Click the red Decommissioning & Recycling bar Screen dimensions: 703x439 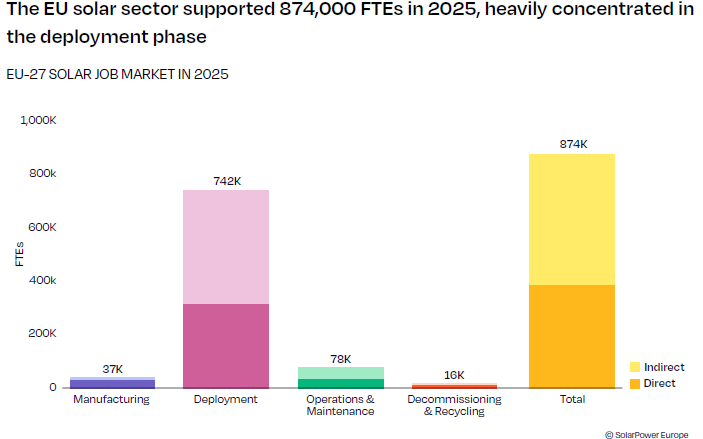(x=454, y=386)
